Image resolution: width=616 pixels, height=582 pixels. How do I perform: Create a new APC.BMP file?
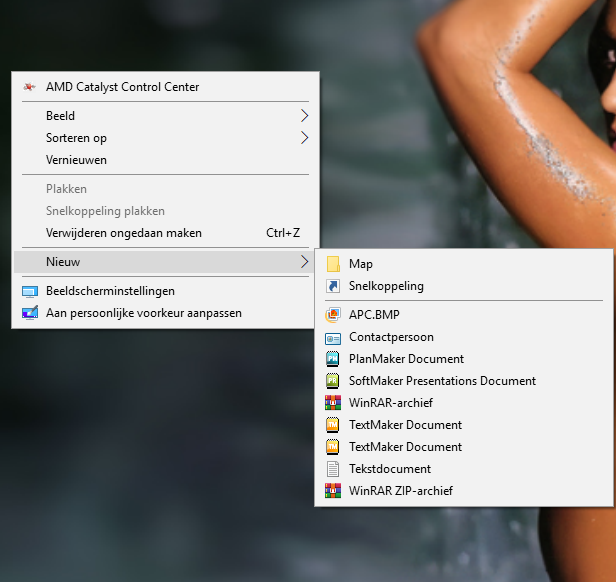click(x=375, y=315)
